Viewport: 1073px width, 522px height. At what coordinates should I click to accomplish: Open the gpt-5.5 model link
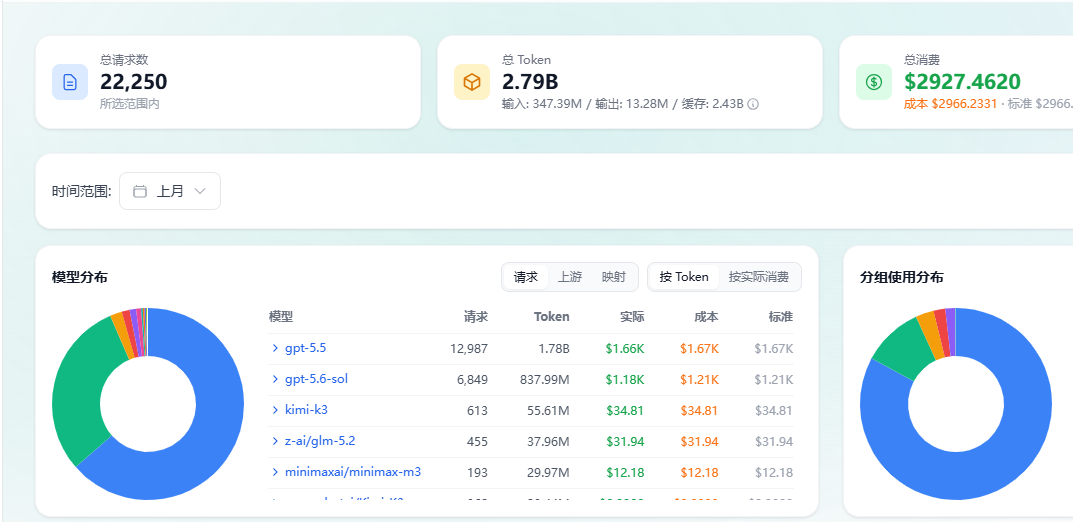[306, 348]
